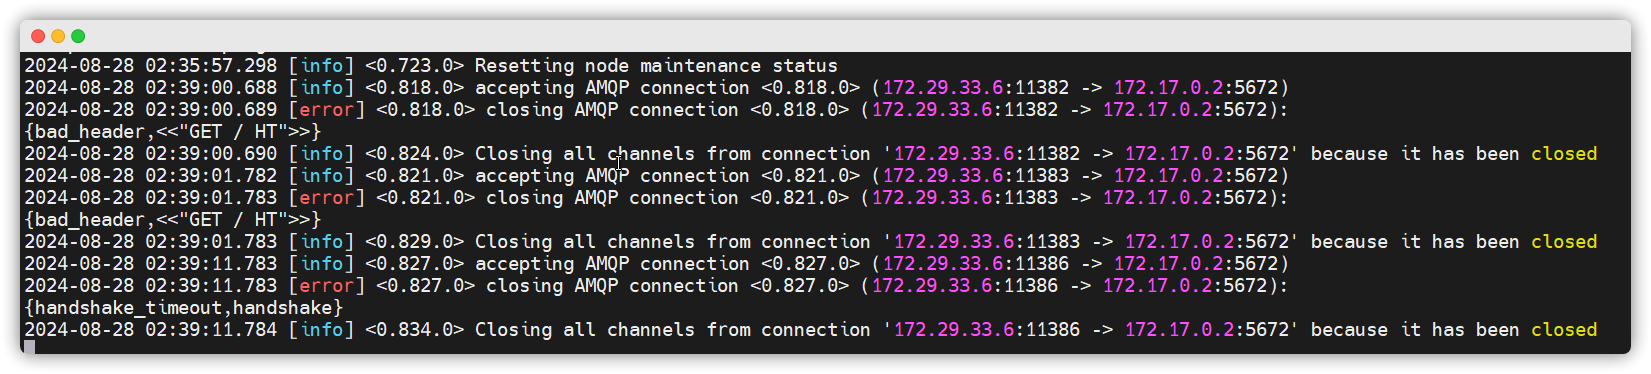Click the [info] tag on the 02:39:00.688 line

pyautogui.click(x=321, y=88)
